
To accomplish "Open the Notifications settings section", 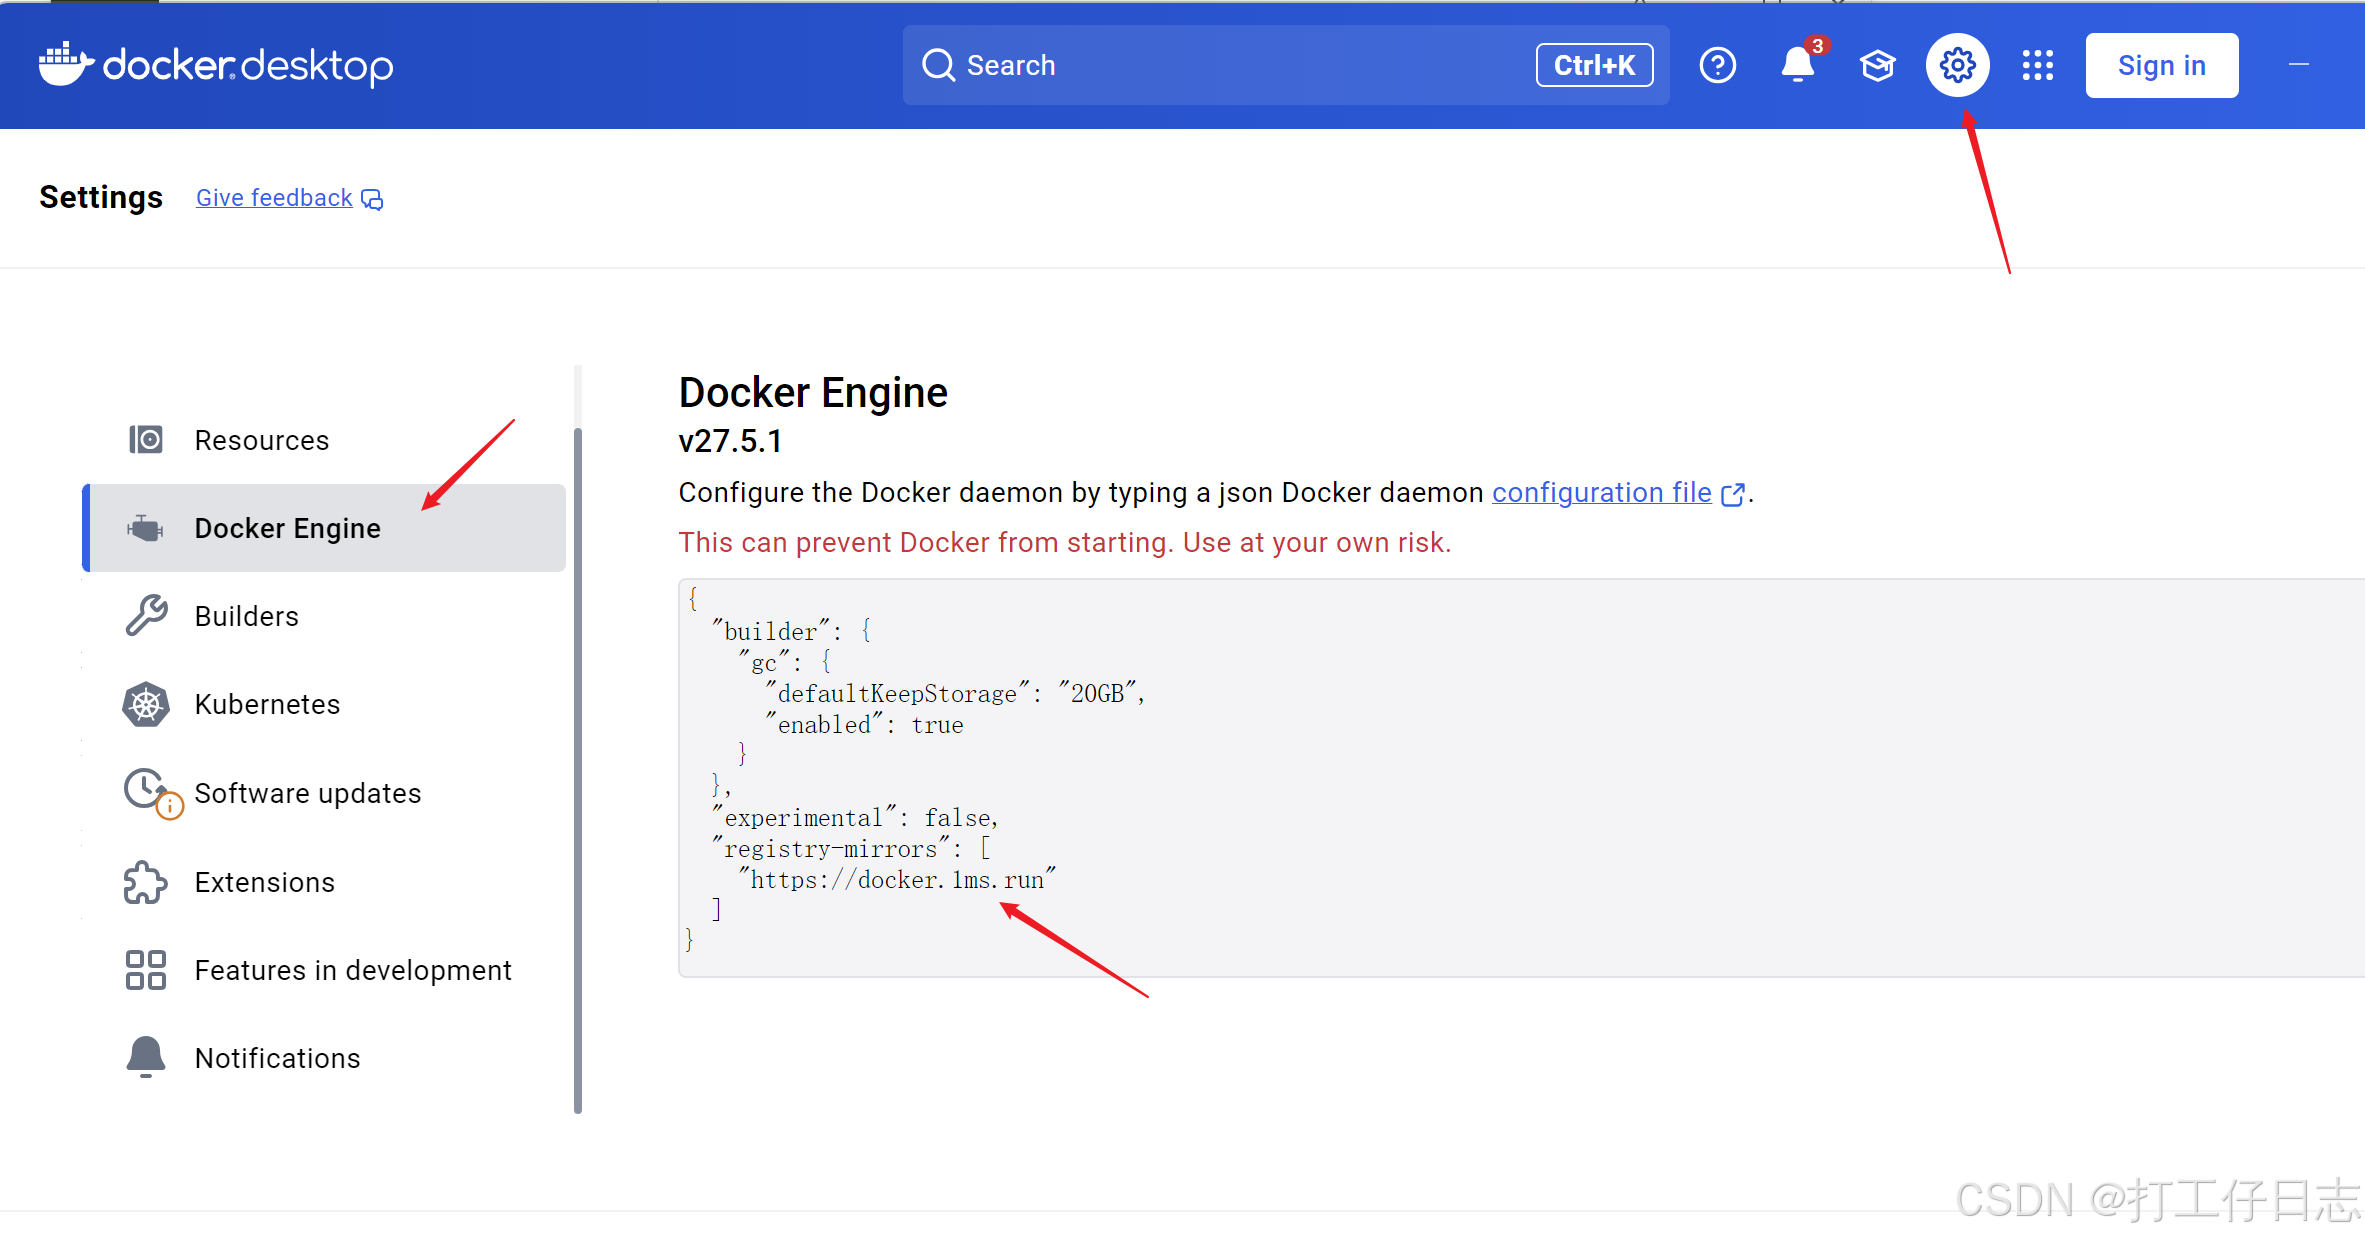I will 278,1058.
